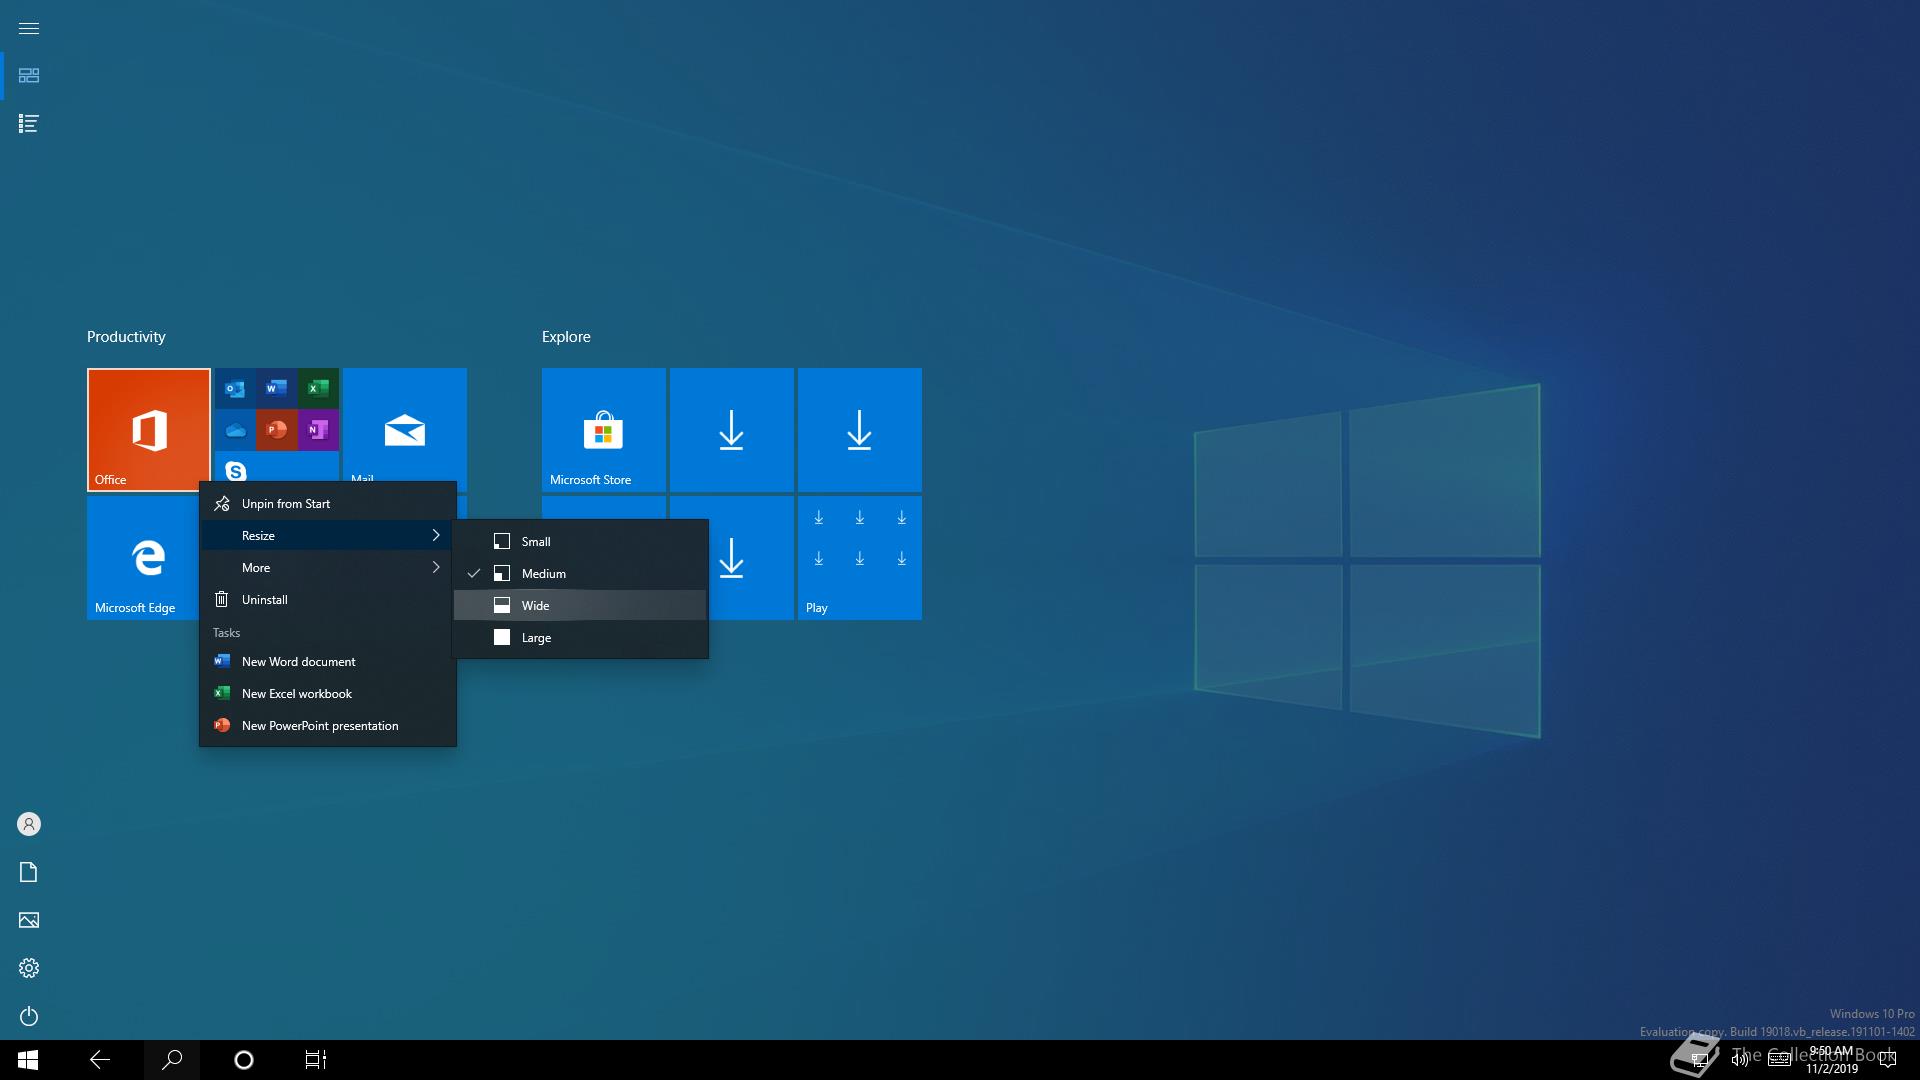This screenshot has height=1080, width=1920.
Task: Open Task View on taskbar
Action: tap(316, 1060)
